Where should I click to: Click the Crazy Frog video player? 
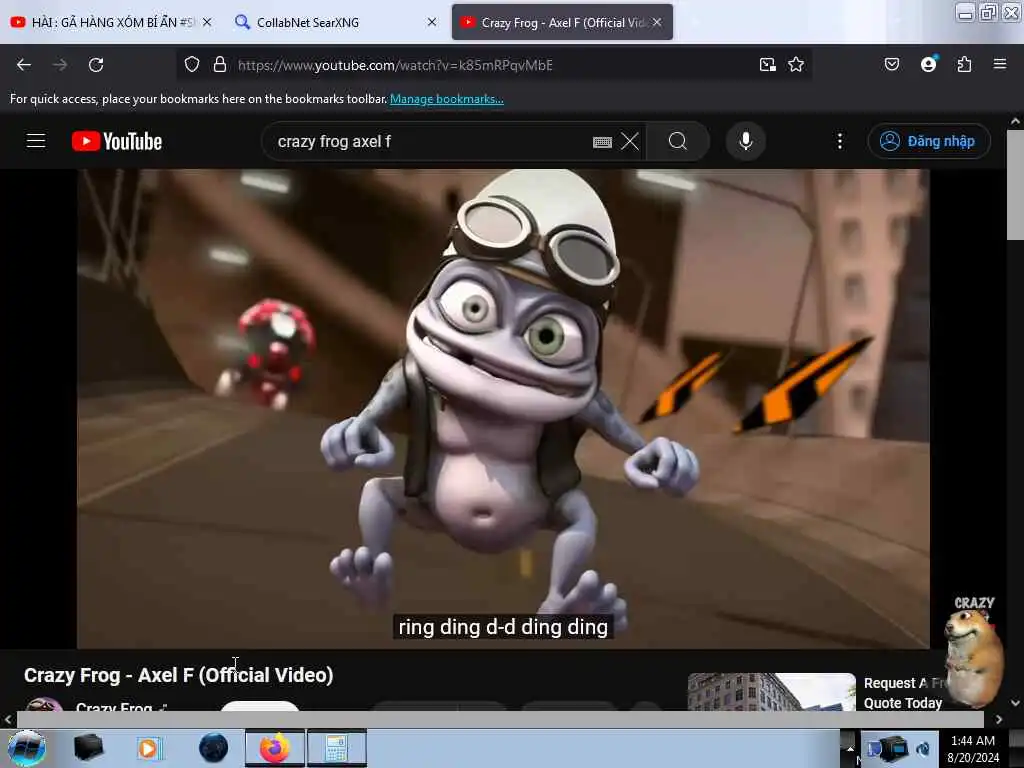click(x=503, y=409)
